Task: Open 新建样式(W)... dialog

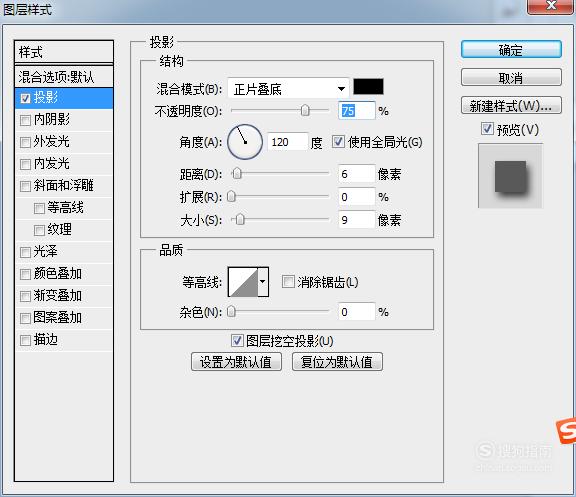Action: 511,106
